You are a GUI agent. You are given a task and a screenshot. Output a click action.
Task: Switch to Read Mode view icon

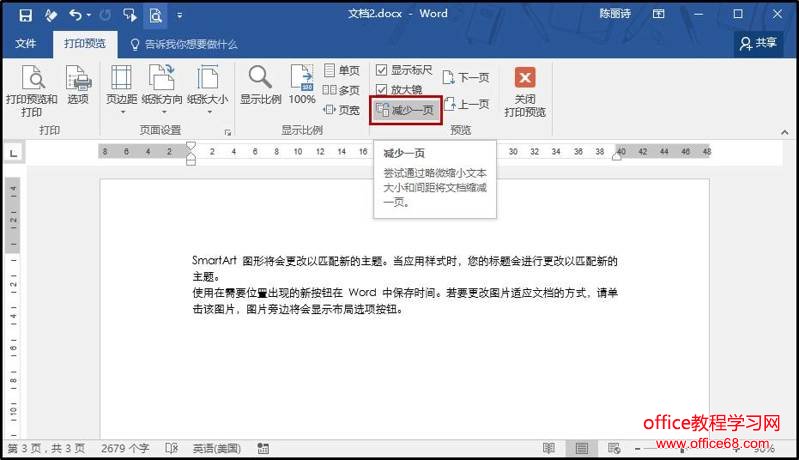click(549, 448)
